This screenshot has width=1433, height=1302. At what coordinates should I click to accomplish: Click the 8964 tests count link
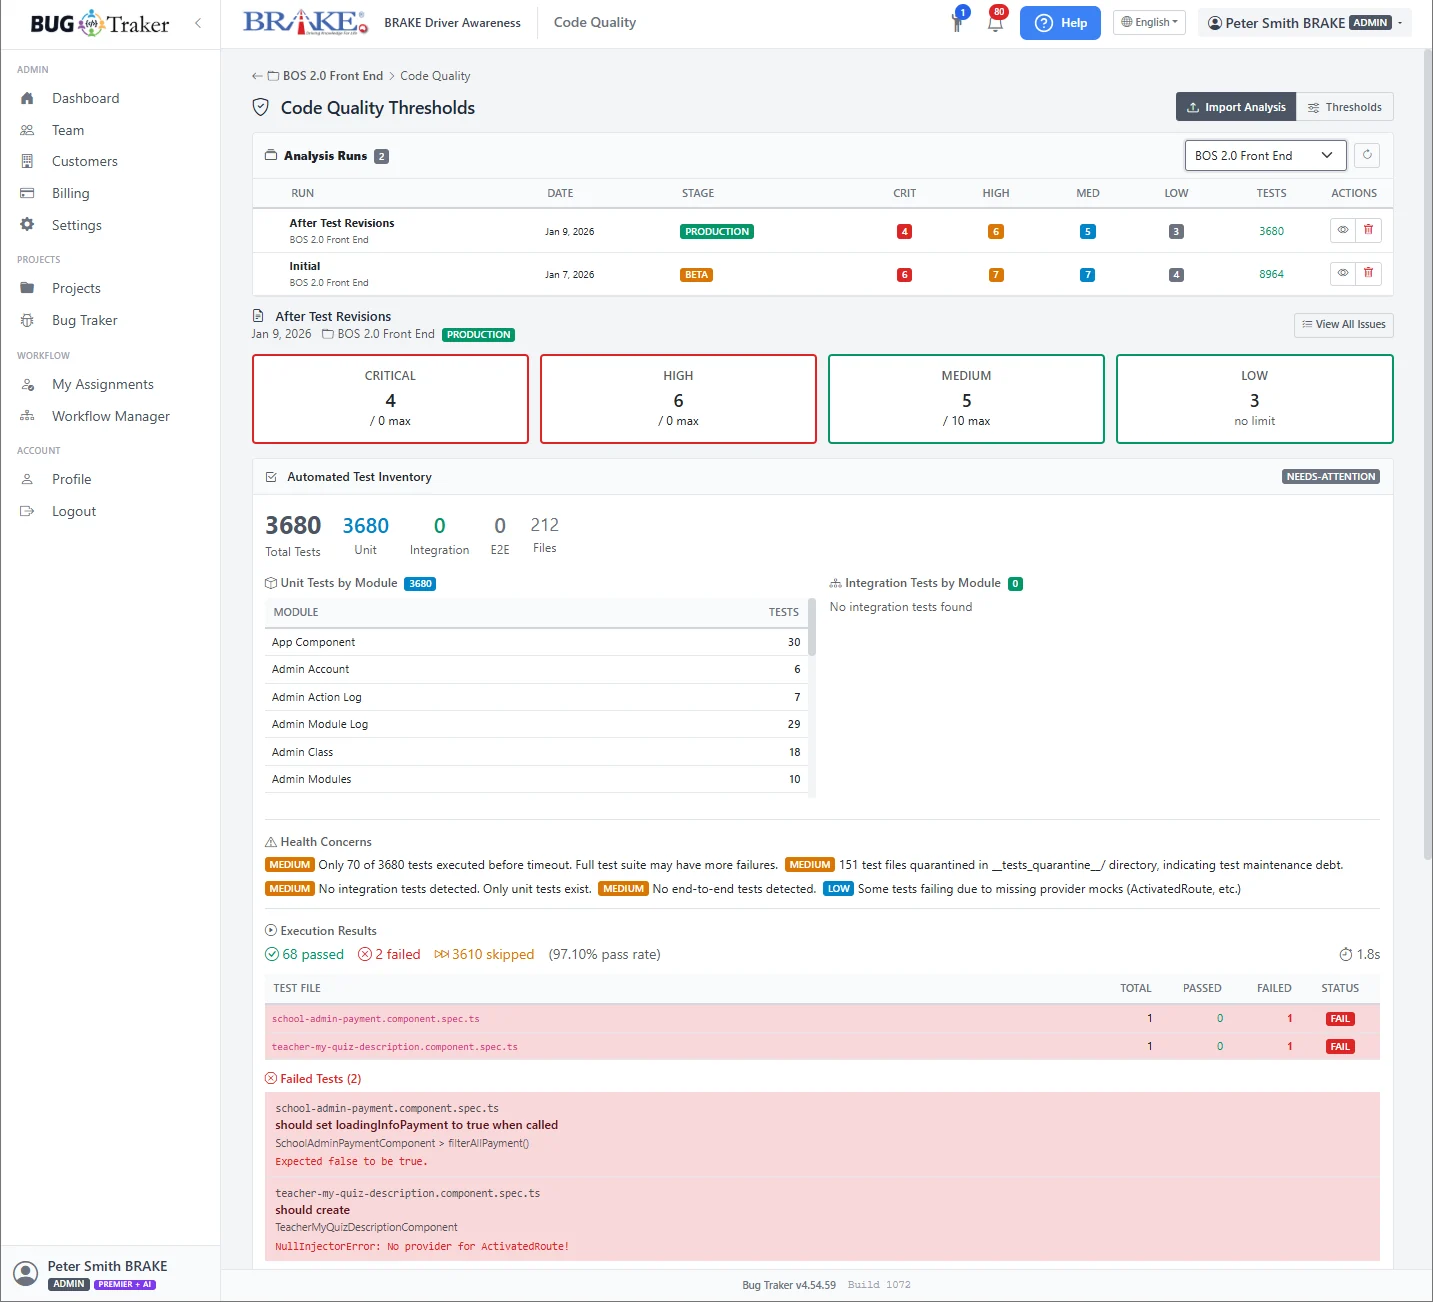(1271, 274)
